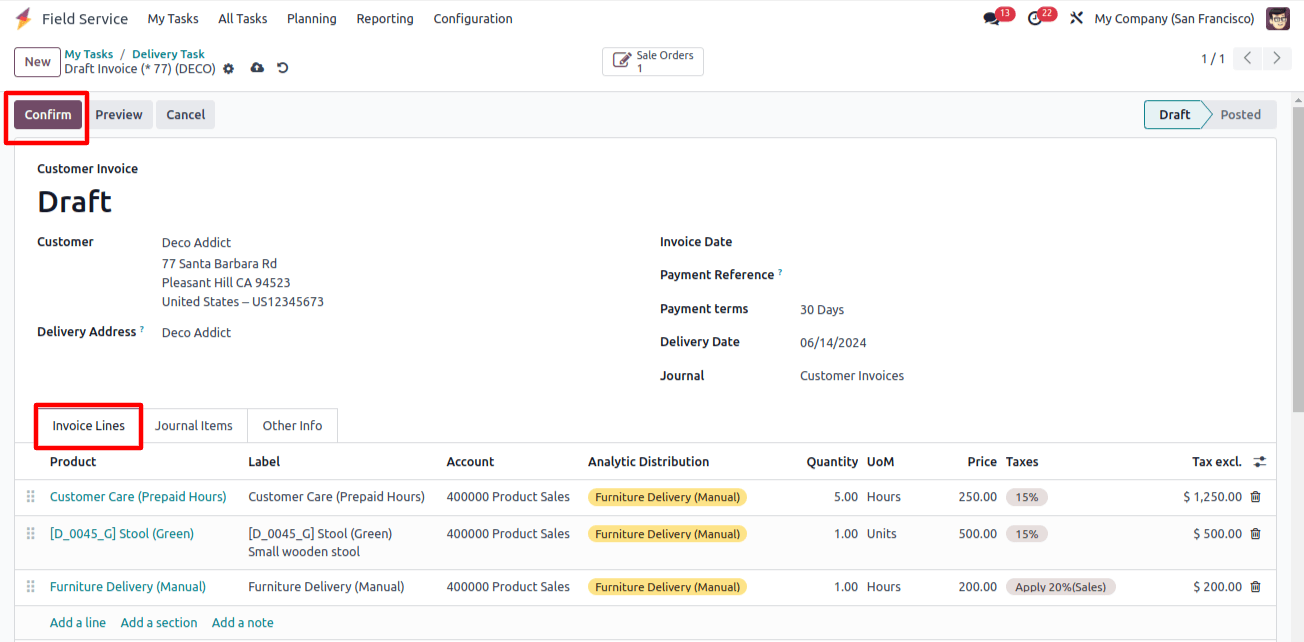Select the Invoice Lines tab

pyautogui.click(x=89, y=426)
